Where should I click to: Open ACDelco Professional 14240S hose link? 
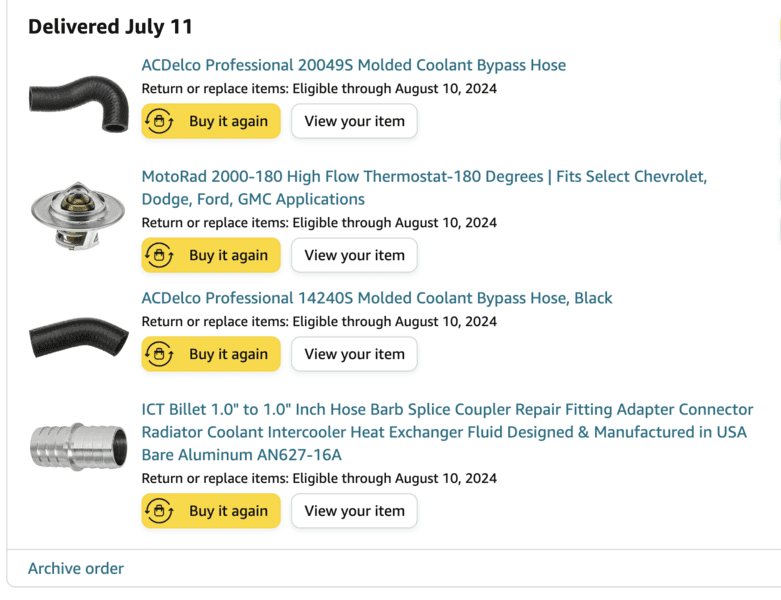[376, 298]
